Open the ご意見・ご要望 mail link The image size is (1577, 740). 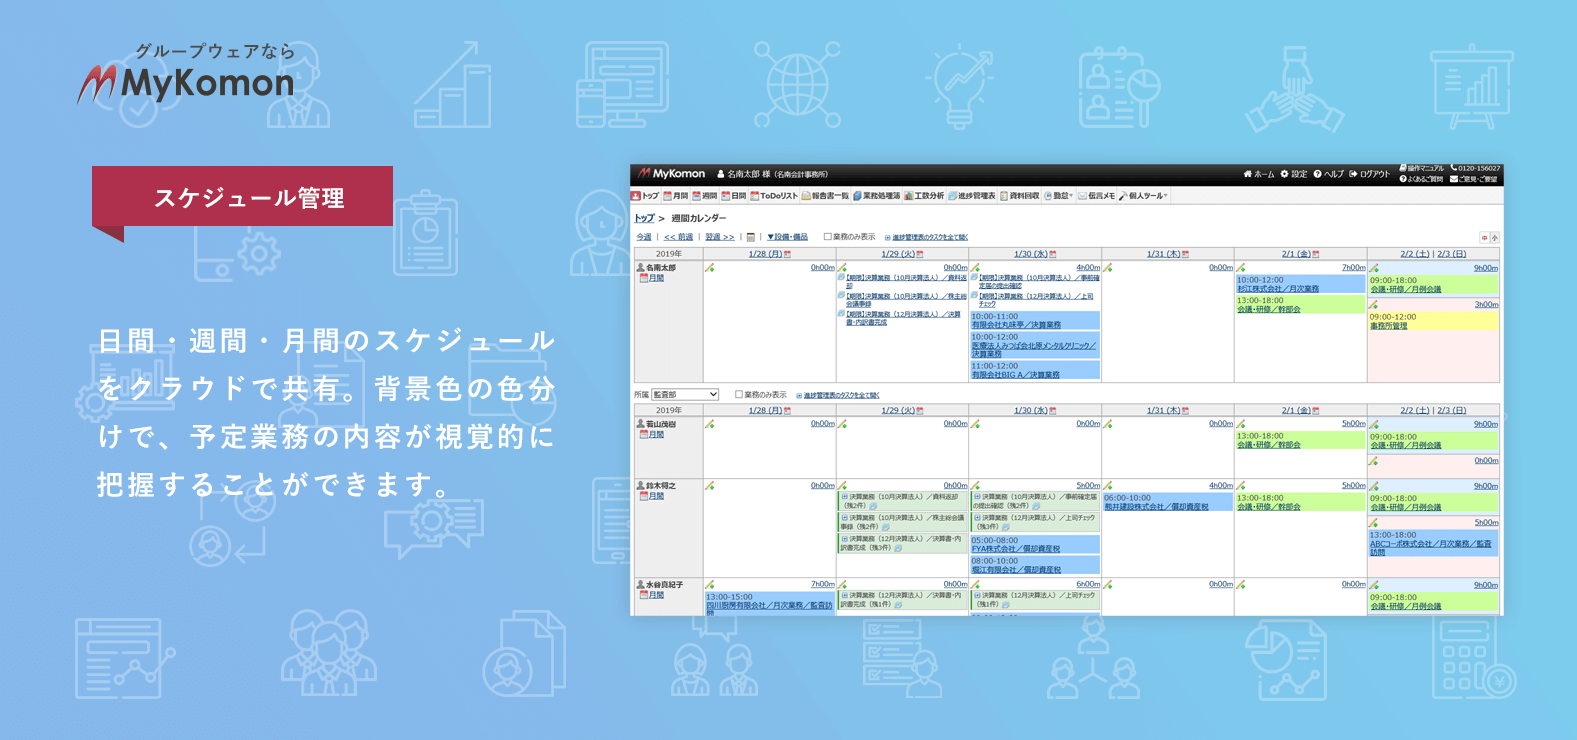pyautogui.click(x=1474, y=179)
